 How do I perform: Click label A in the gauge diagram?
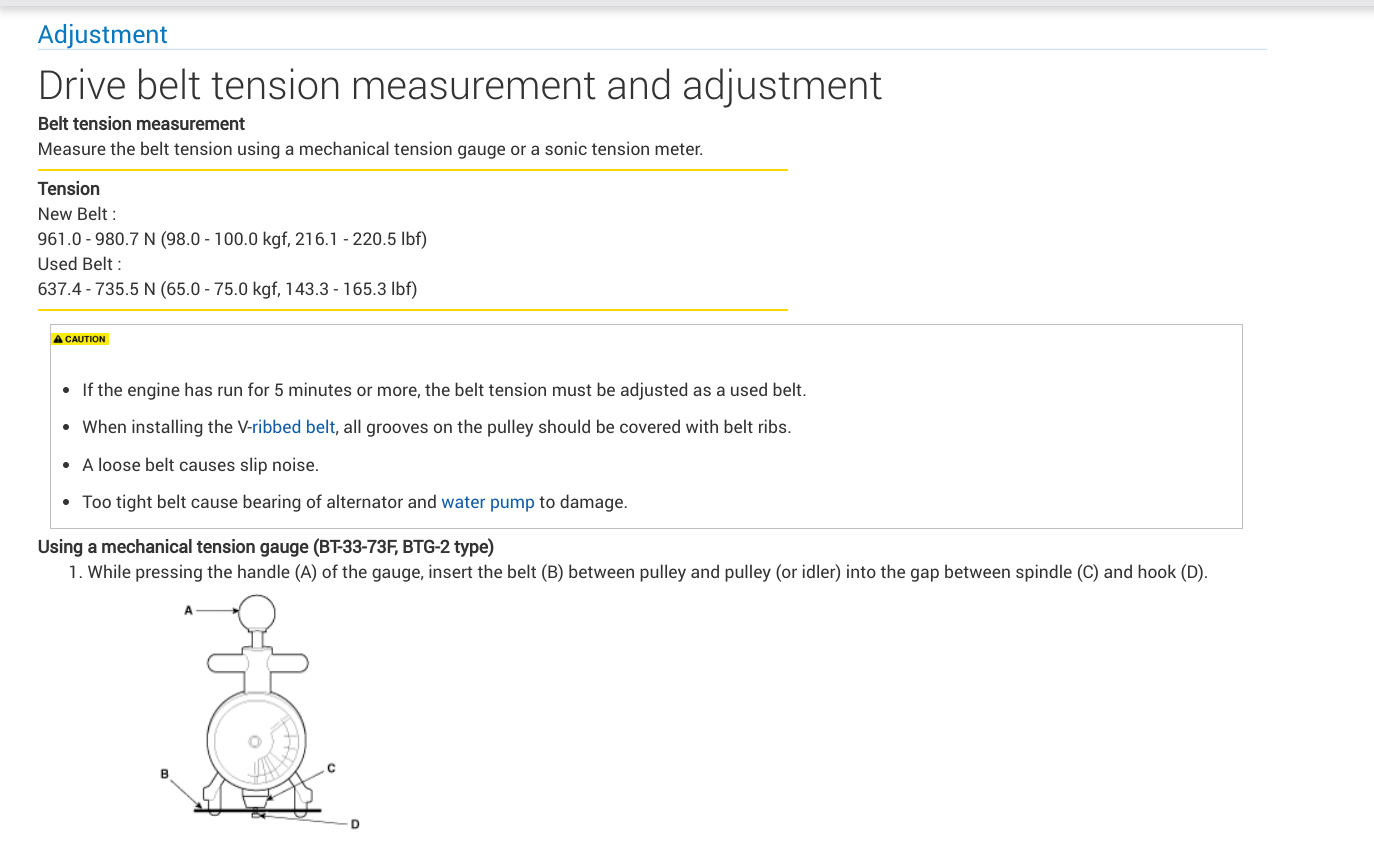point(188,609)
